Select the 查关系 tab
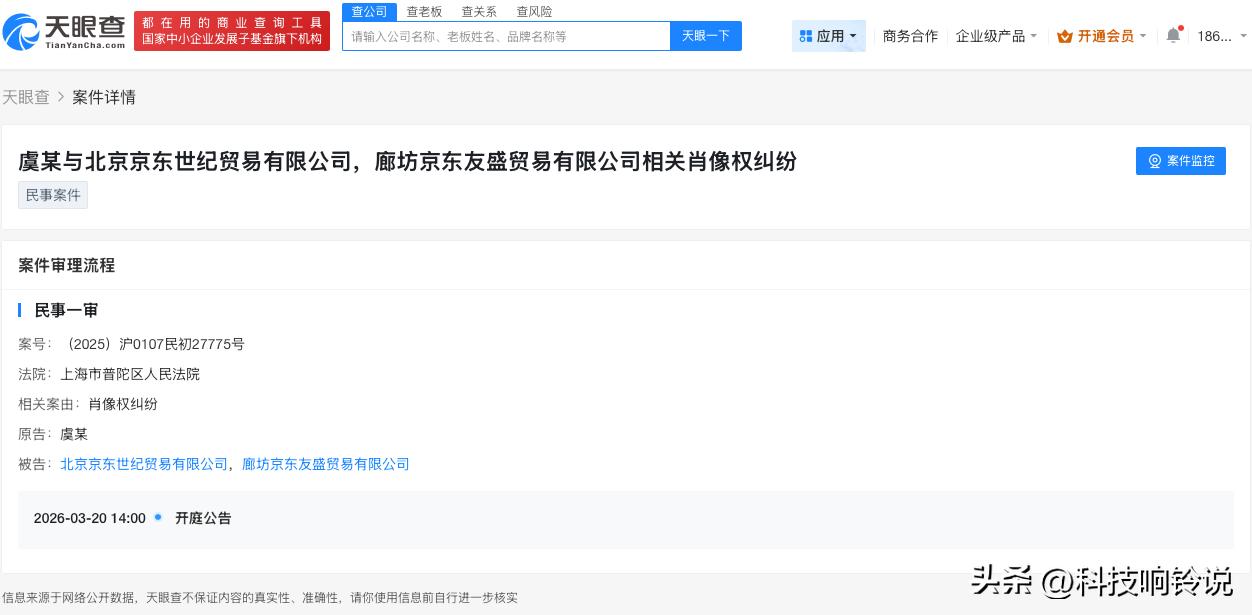 click(479, 11)
